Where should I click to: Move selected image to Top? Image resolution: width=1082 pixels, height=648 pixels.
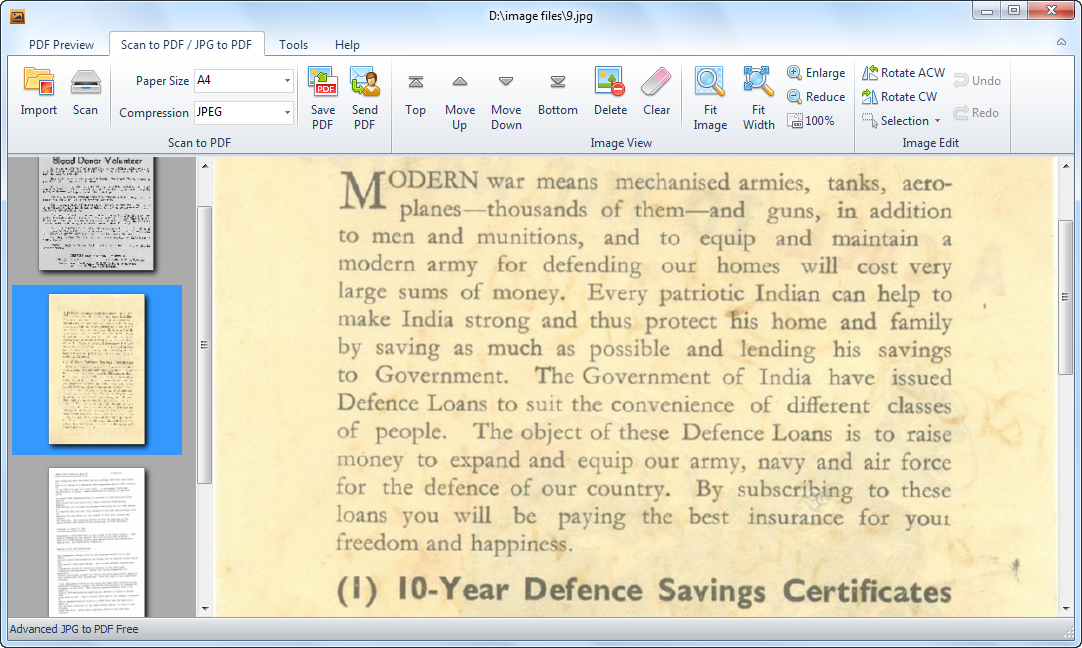point(415,95)
